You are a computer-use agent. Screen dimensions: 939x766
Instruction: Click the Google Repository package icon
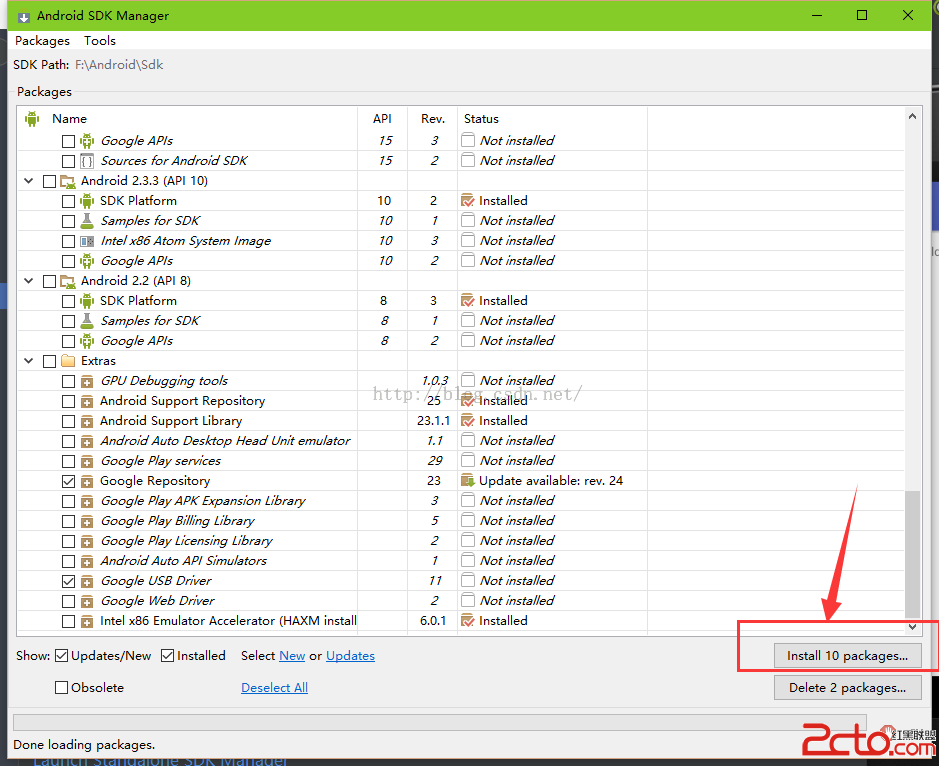pyautogui.click(x=87, y=481)
